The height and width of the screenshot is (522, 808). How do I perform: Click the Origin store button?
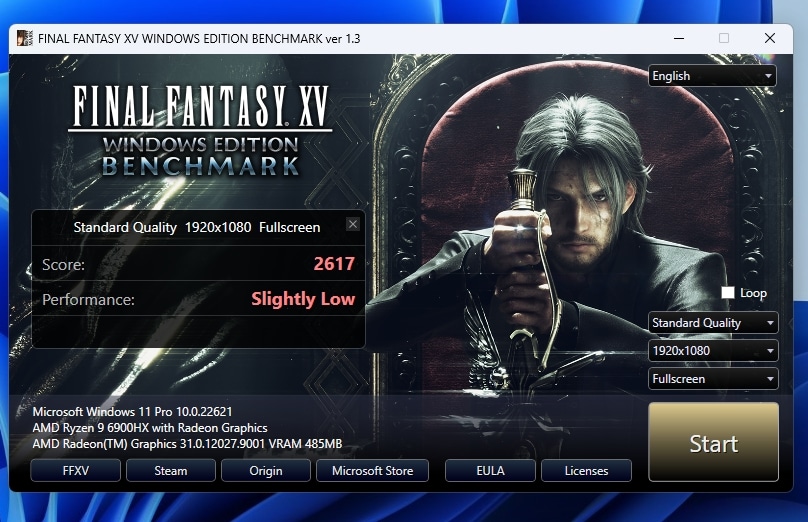click(266, 470)
